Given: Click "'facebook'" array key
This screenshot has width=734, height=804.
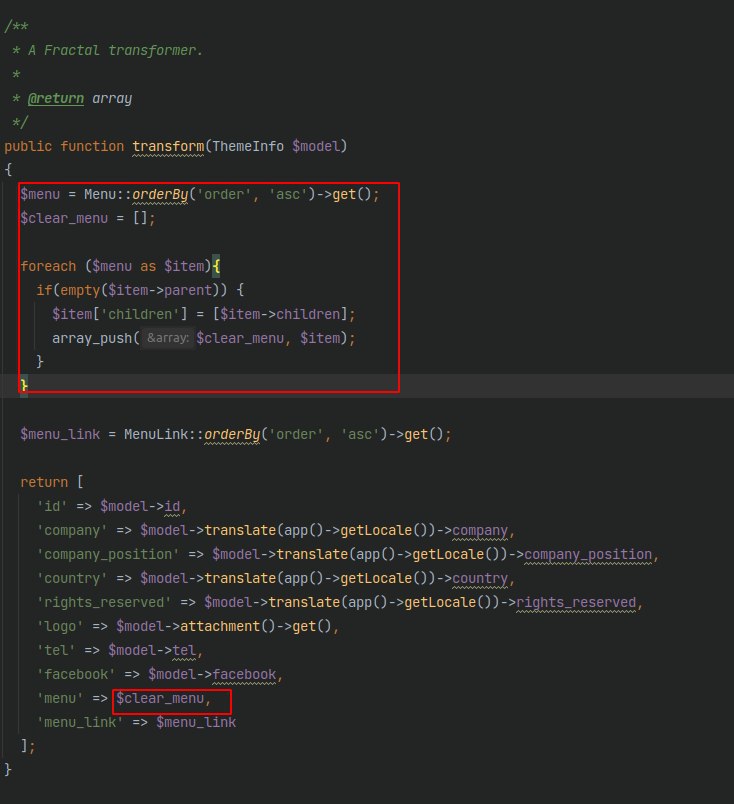Looking at the screenshot, I should point(76,675).
